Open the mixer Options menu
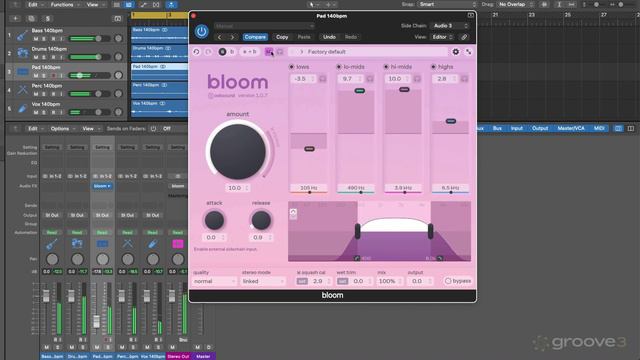This screenshot has width=640, height=360. (62, 129)
